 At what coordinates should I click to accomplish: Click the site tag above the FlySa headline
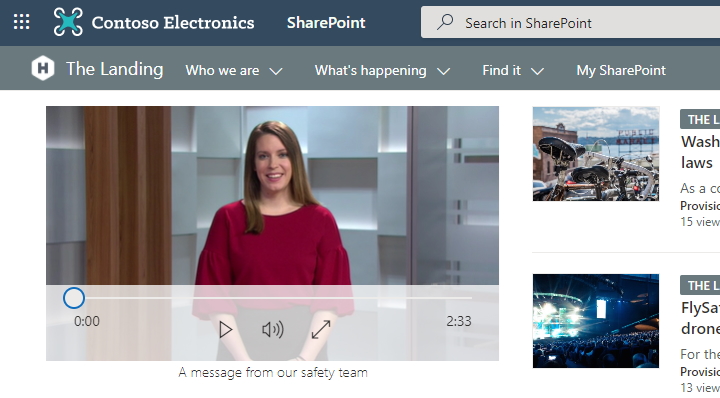point(700,286)
